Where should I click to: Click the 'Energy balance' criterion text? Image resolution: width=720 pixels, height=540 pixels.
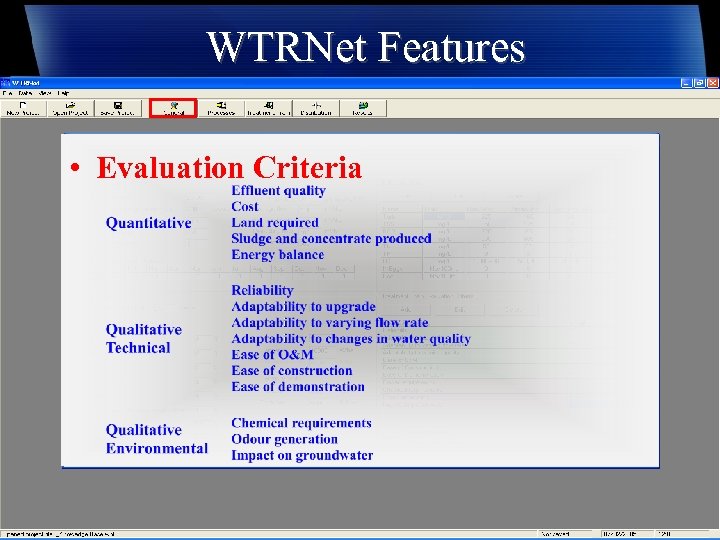[277, 255]
